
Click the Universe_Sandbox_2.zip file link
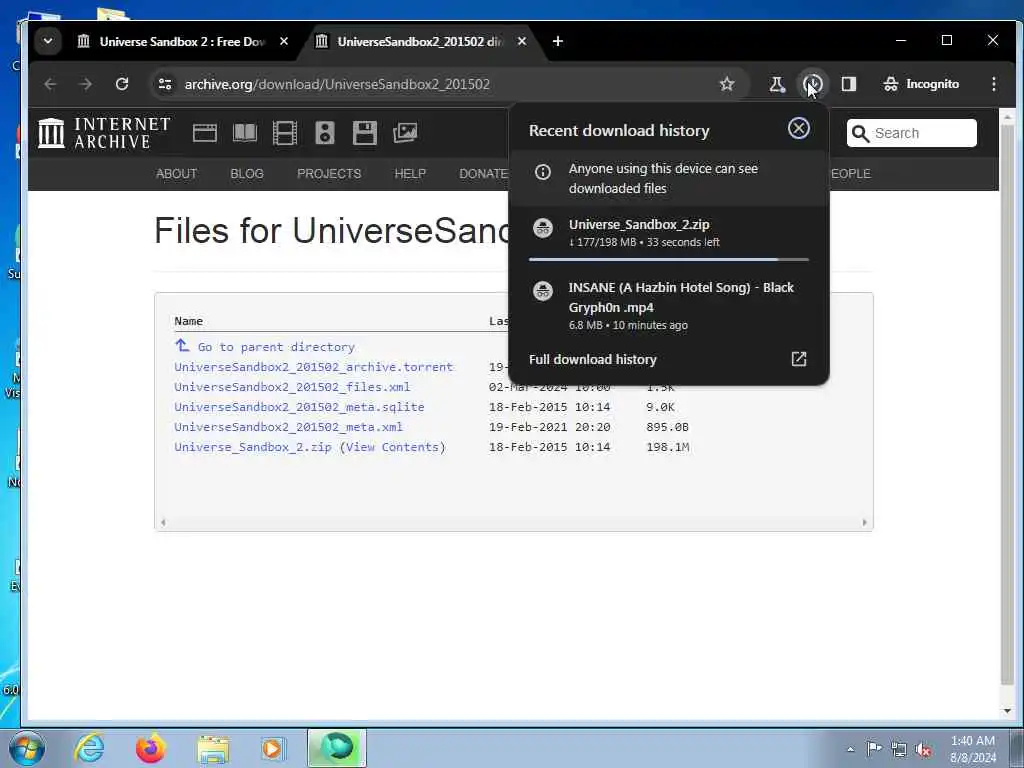click(253, 447)
